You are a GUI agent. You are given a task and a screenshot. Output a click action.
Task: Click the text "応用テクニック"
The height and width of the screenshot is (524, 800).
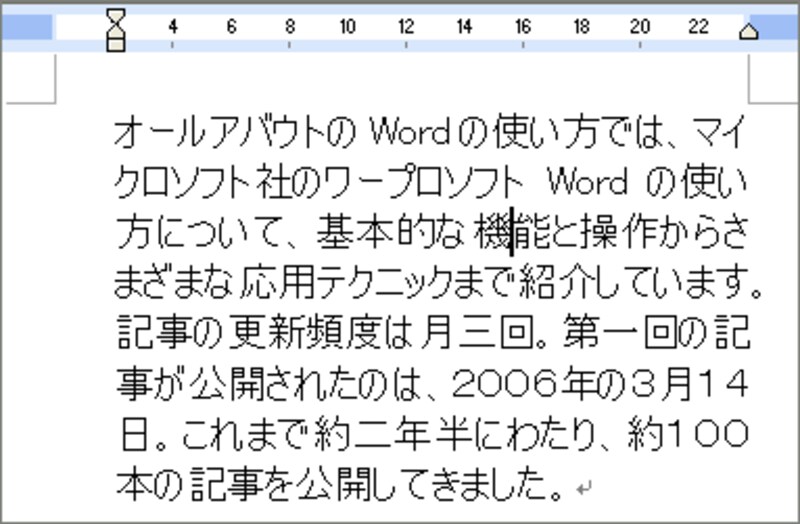[346, 282]
